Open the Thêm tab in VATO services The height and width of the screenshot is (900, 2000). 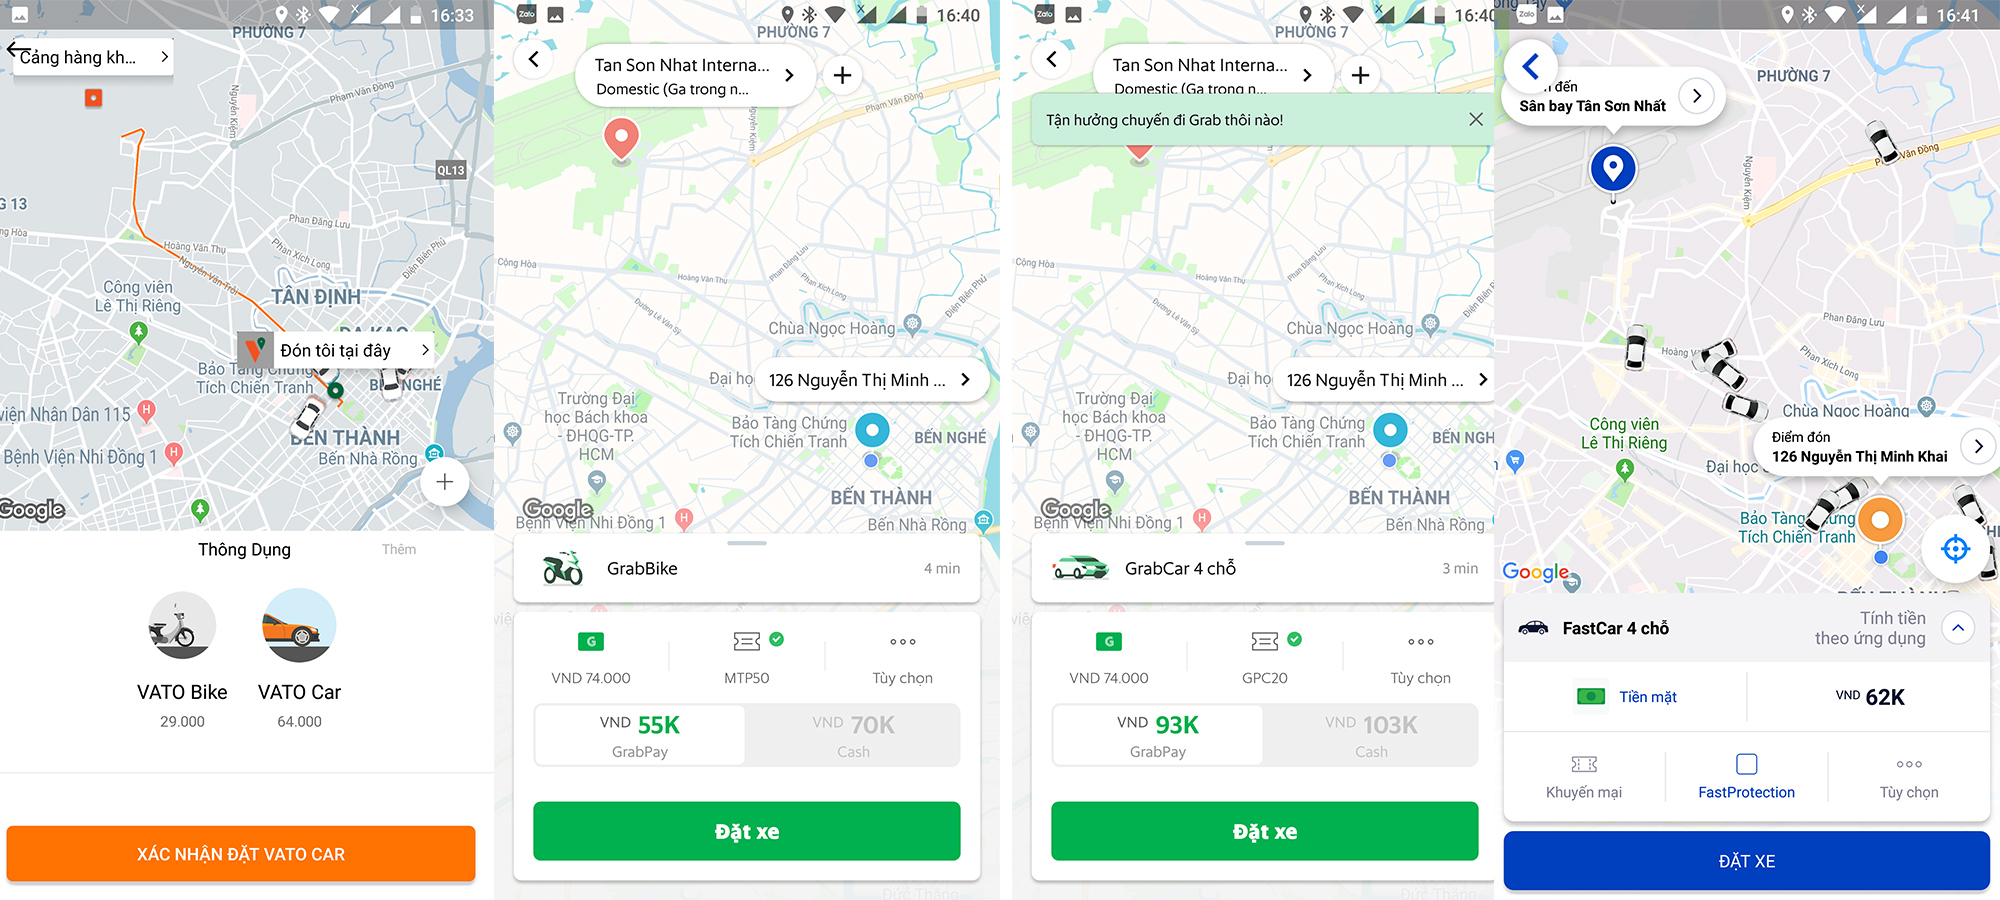point(399,549)
